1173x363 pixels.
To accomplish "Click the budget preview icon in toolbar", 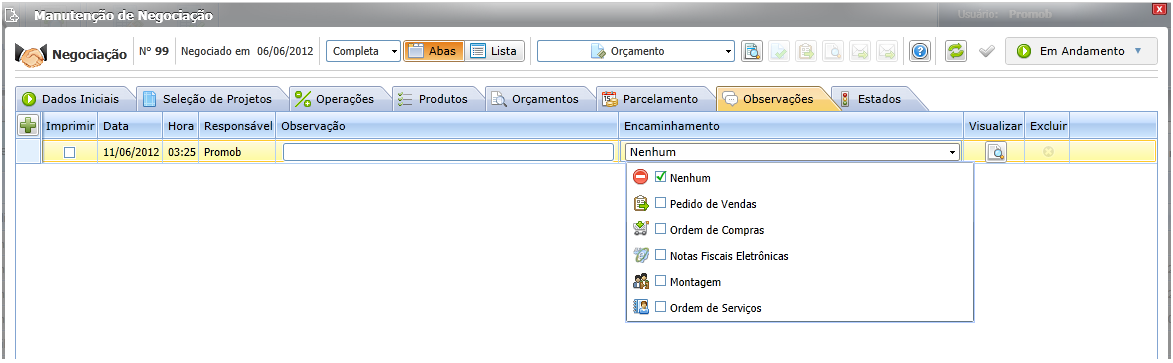I will tap(751, 51).
